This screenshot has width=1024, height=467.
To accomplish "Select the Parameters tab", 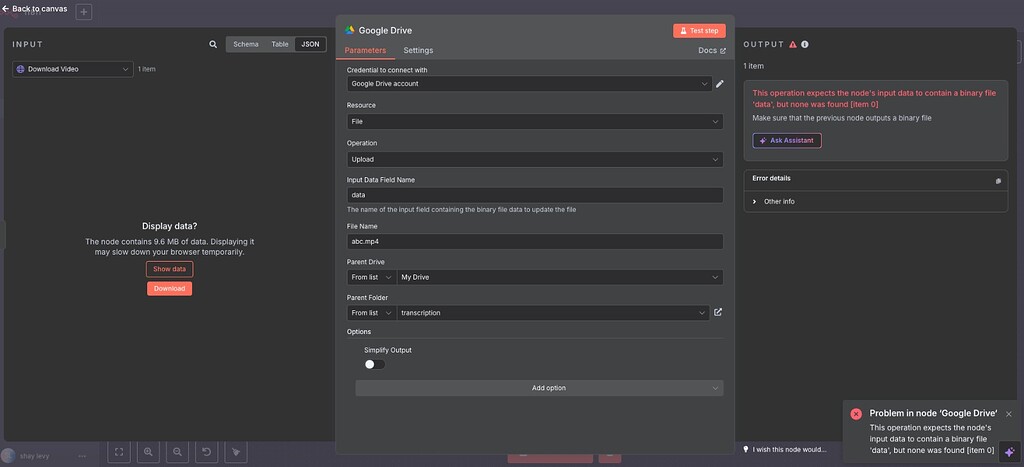I will tap(365, 50).
